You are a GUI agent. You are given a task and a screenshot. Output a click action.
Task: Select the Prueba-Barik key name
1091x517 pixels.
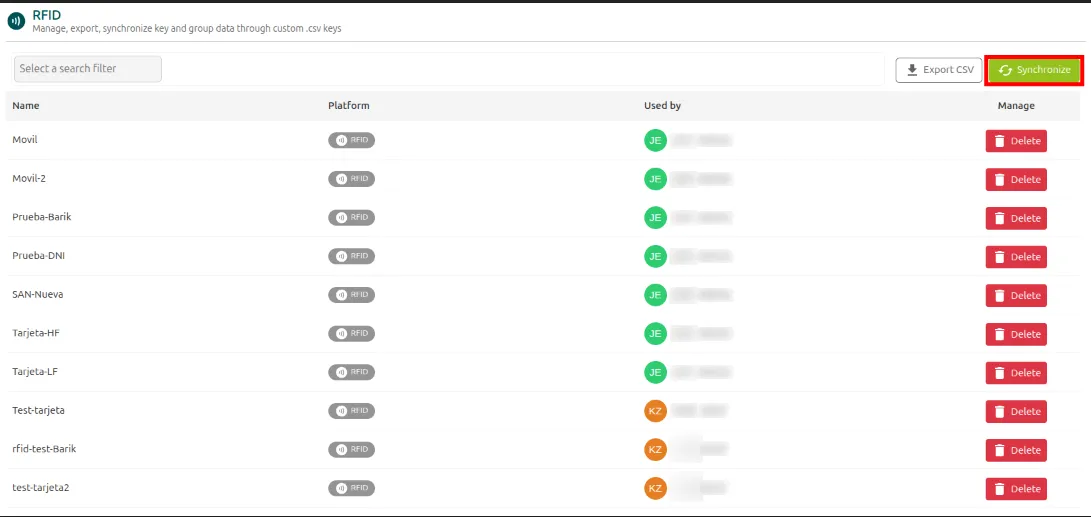tap(42, 217)
